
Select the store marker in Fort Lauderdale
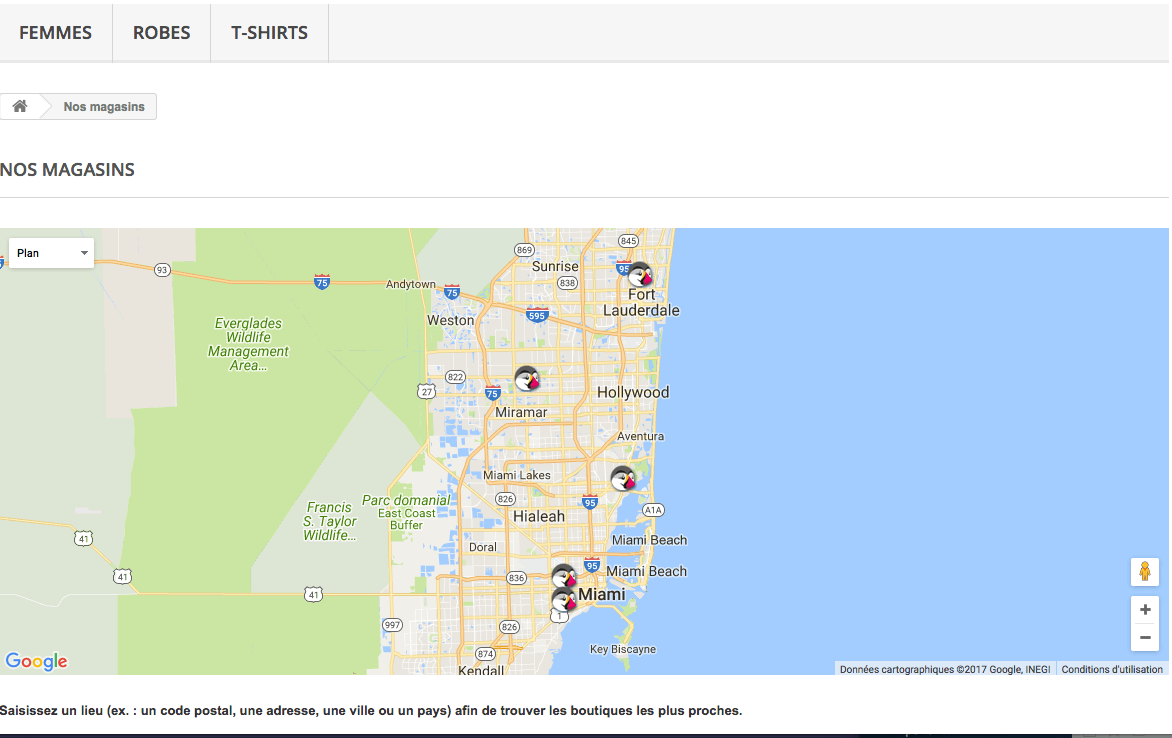coord(639,274)
